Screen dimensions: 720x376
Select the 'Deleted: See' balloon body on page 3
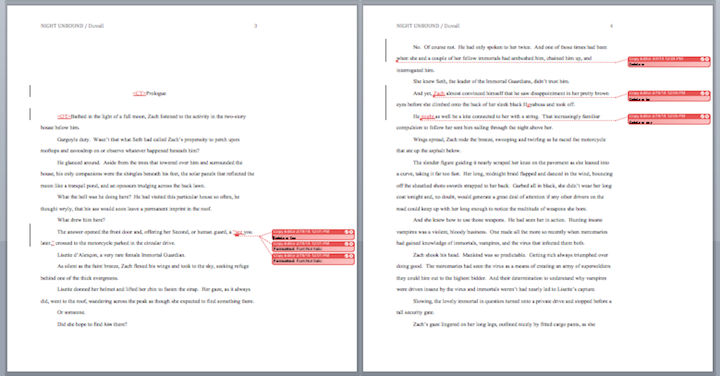tap(313, 237)
